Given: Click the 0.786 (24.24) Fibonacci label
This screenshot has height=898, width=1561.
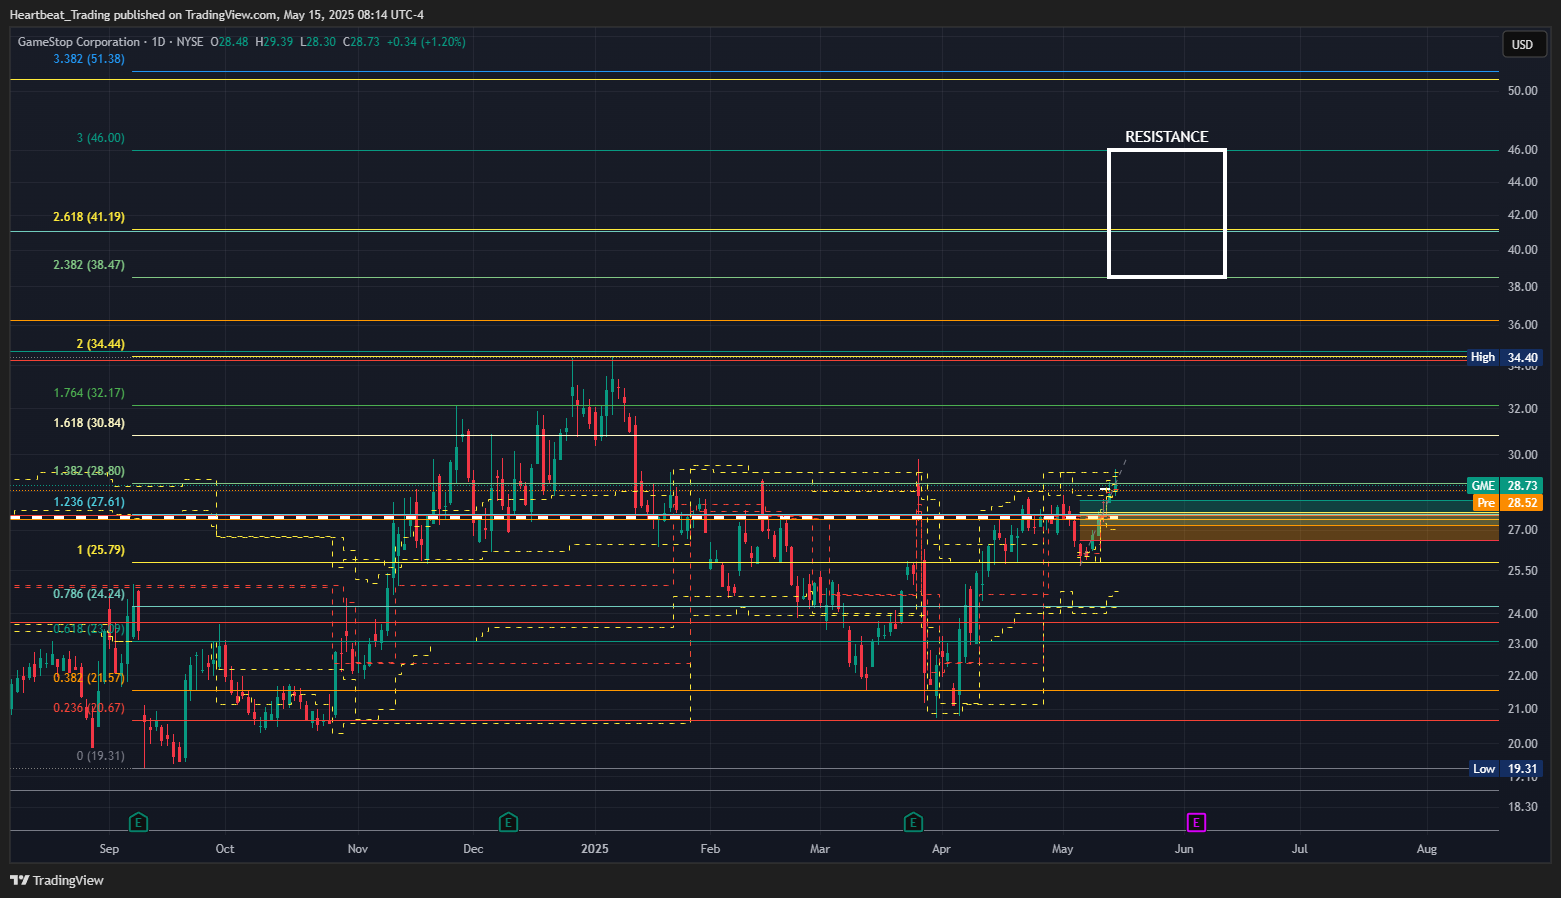Looking at the screenshot, I should (x=89, y=594).
